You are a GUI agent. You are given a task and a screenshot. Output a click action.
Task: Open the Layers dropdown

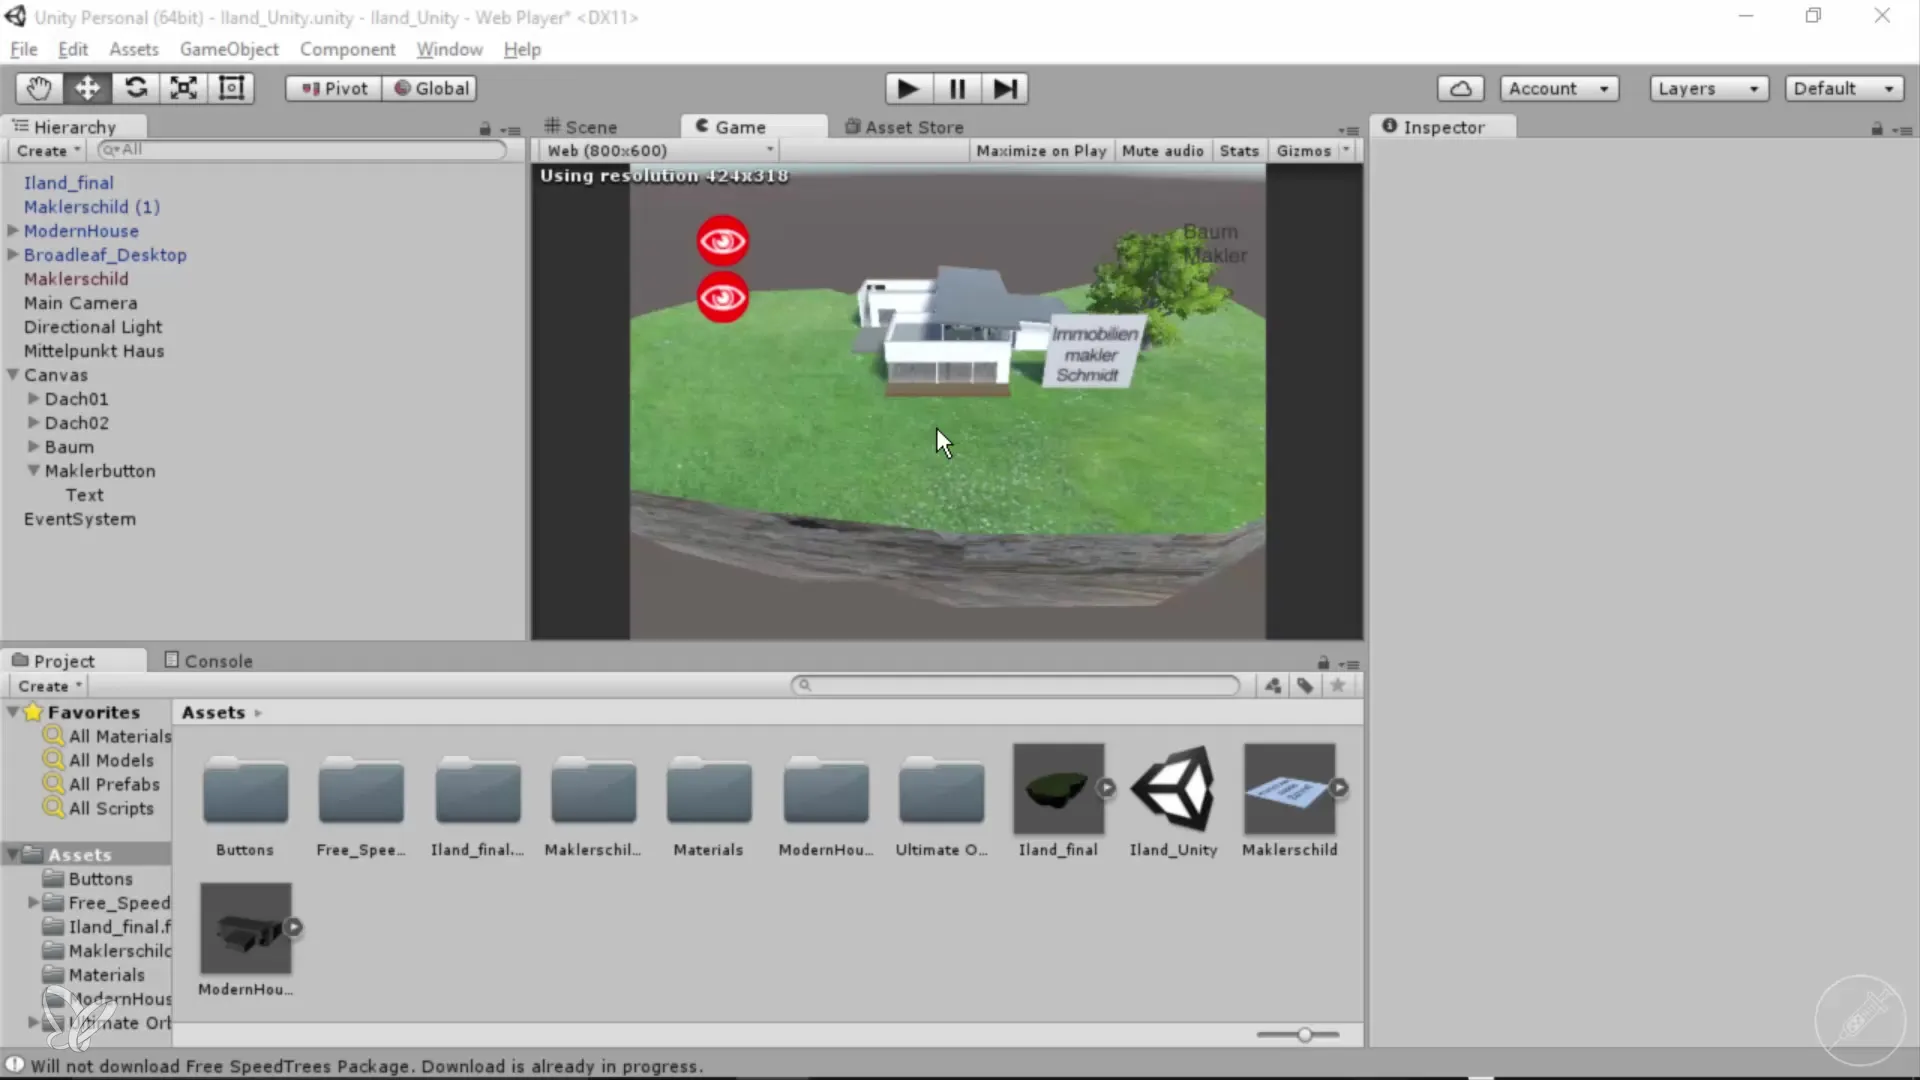coord(1709,88)
